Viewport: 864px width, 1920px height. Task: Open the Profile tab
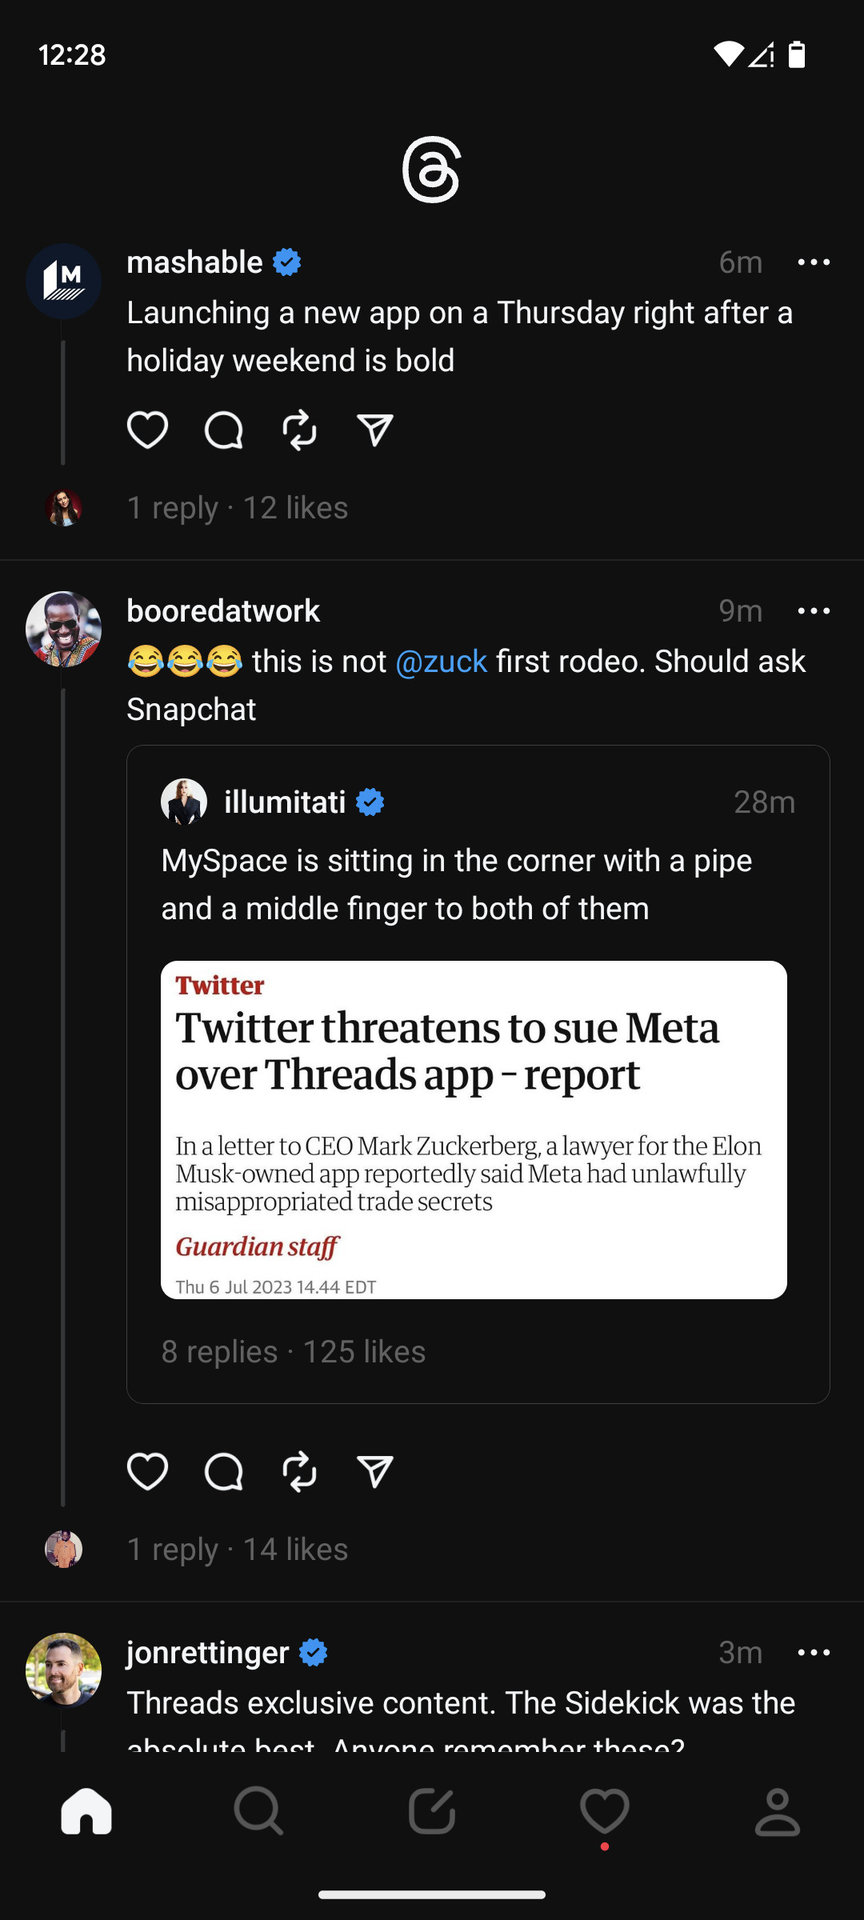click(777, 1811)
